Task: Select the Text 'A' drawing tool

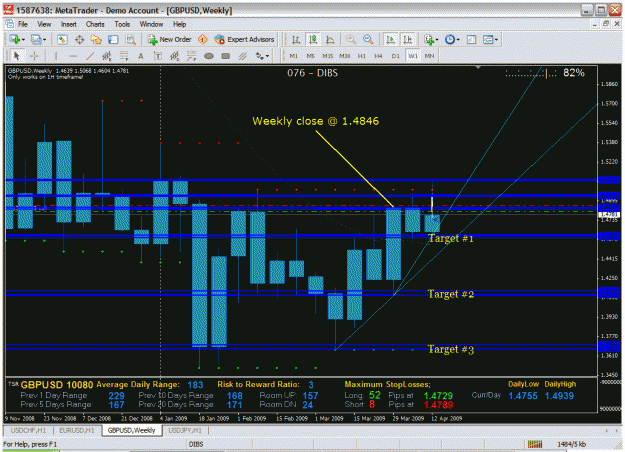Action: [x=141, y=56]
